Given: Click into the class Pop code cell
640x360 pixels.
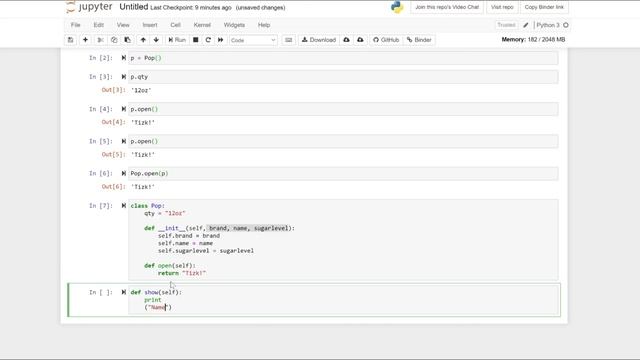Looking at the screenshot, I should click(343, 240).
